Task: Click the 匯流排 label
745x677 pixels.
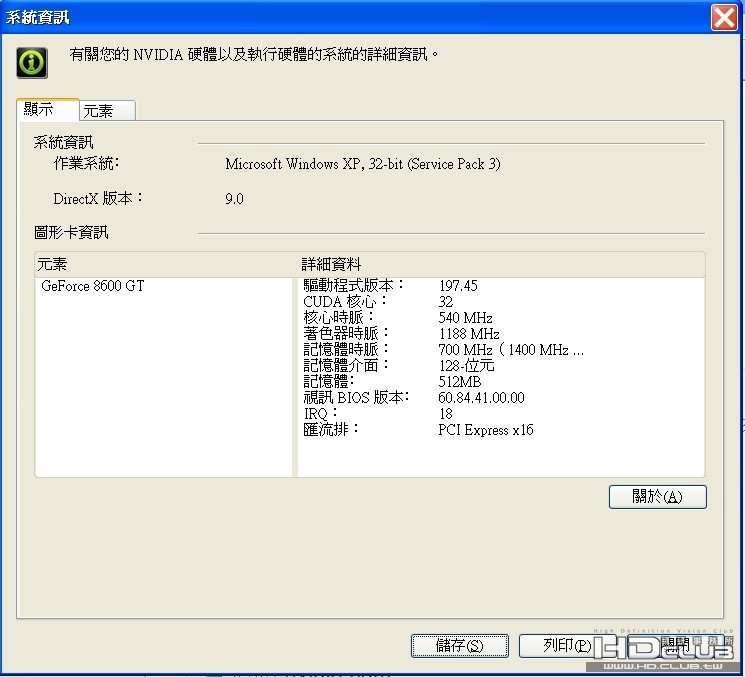Action: (331, 429)
